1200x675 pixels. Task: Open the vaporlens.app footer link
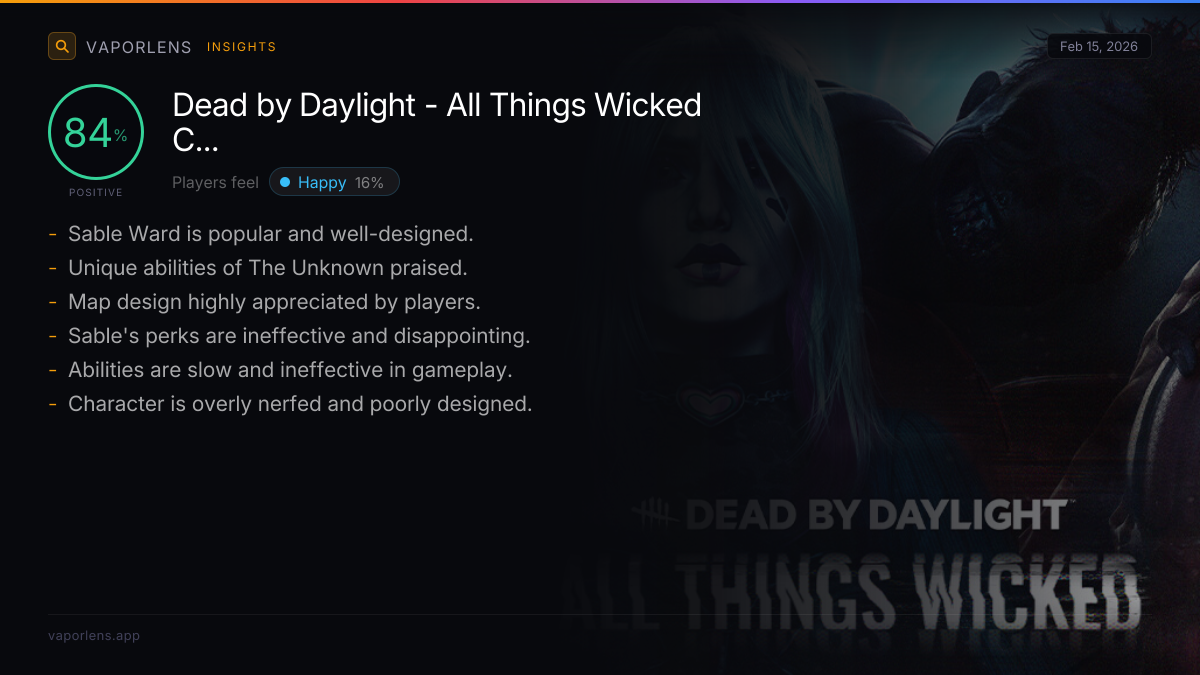coord(94,635)
